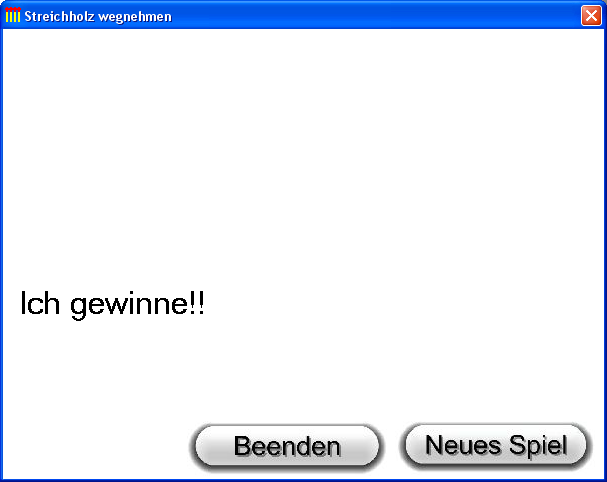Choose Neues Spiel to play again
This screenshot has width=607, height=482.
click(496, 445)
